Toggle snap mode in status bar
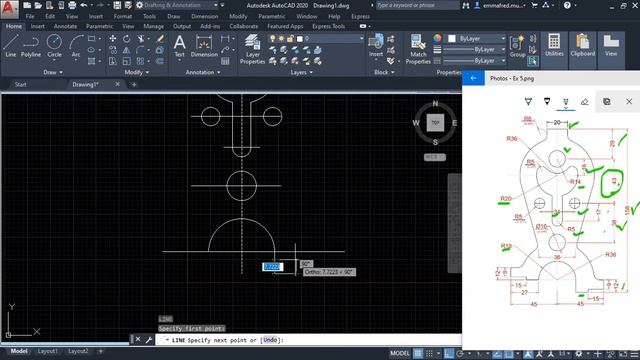The image size is (640, 360). (x=429, y=353)
